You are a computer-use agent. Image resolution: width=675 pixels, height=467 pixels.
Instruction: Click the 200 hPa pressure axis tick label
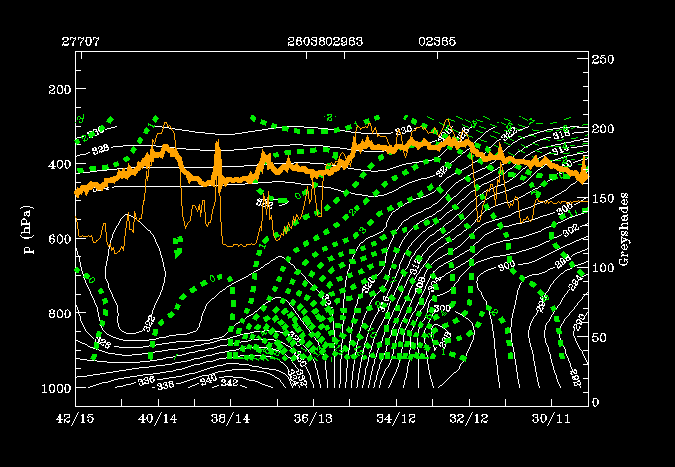tap(58, 89)
